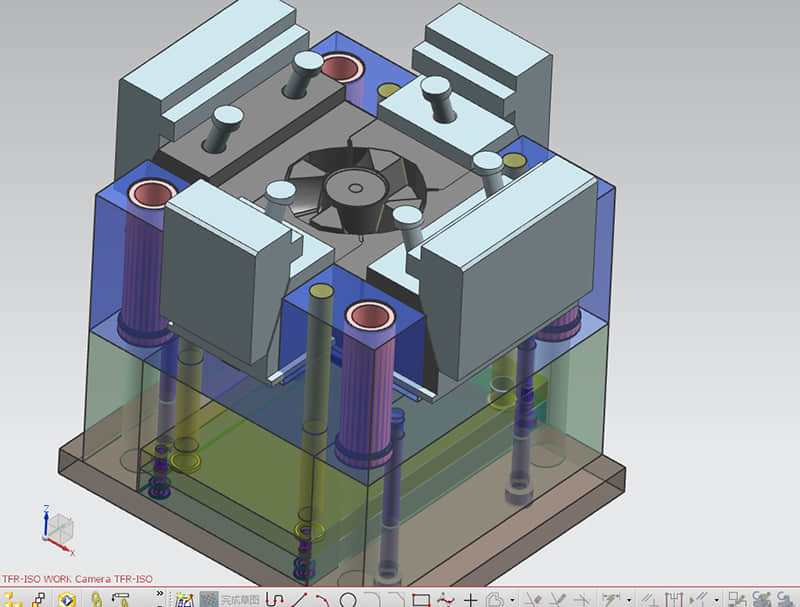
Task: Open the constraint tools dropdown arrow
Action: click(x=716, y=600)
